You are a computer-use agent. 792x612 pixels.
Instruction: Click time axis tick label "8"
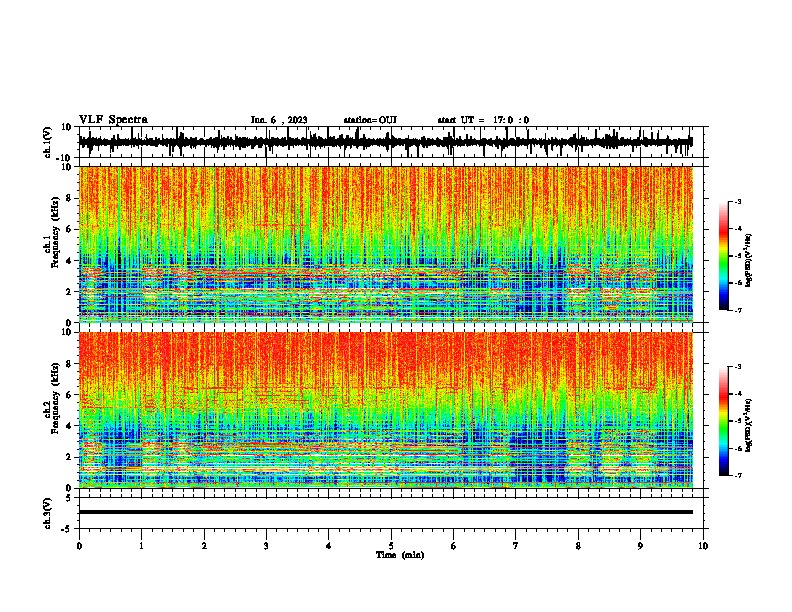point(578,546)
